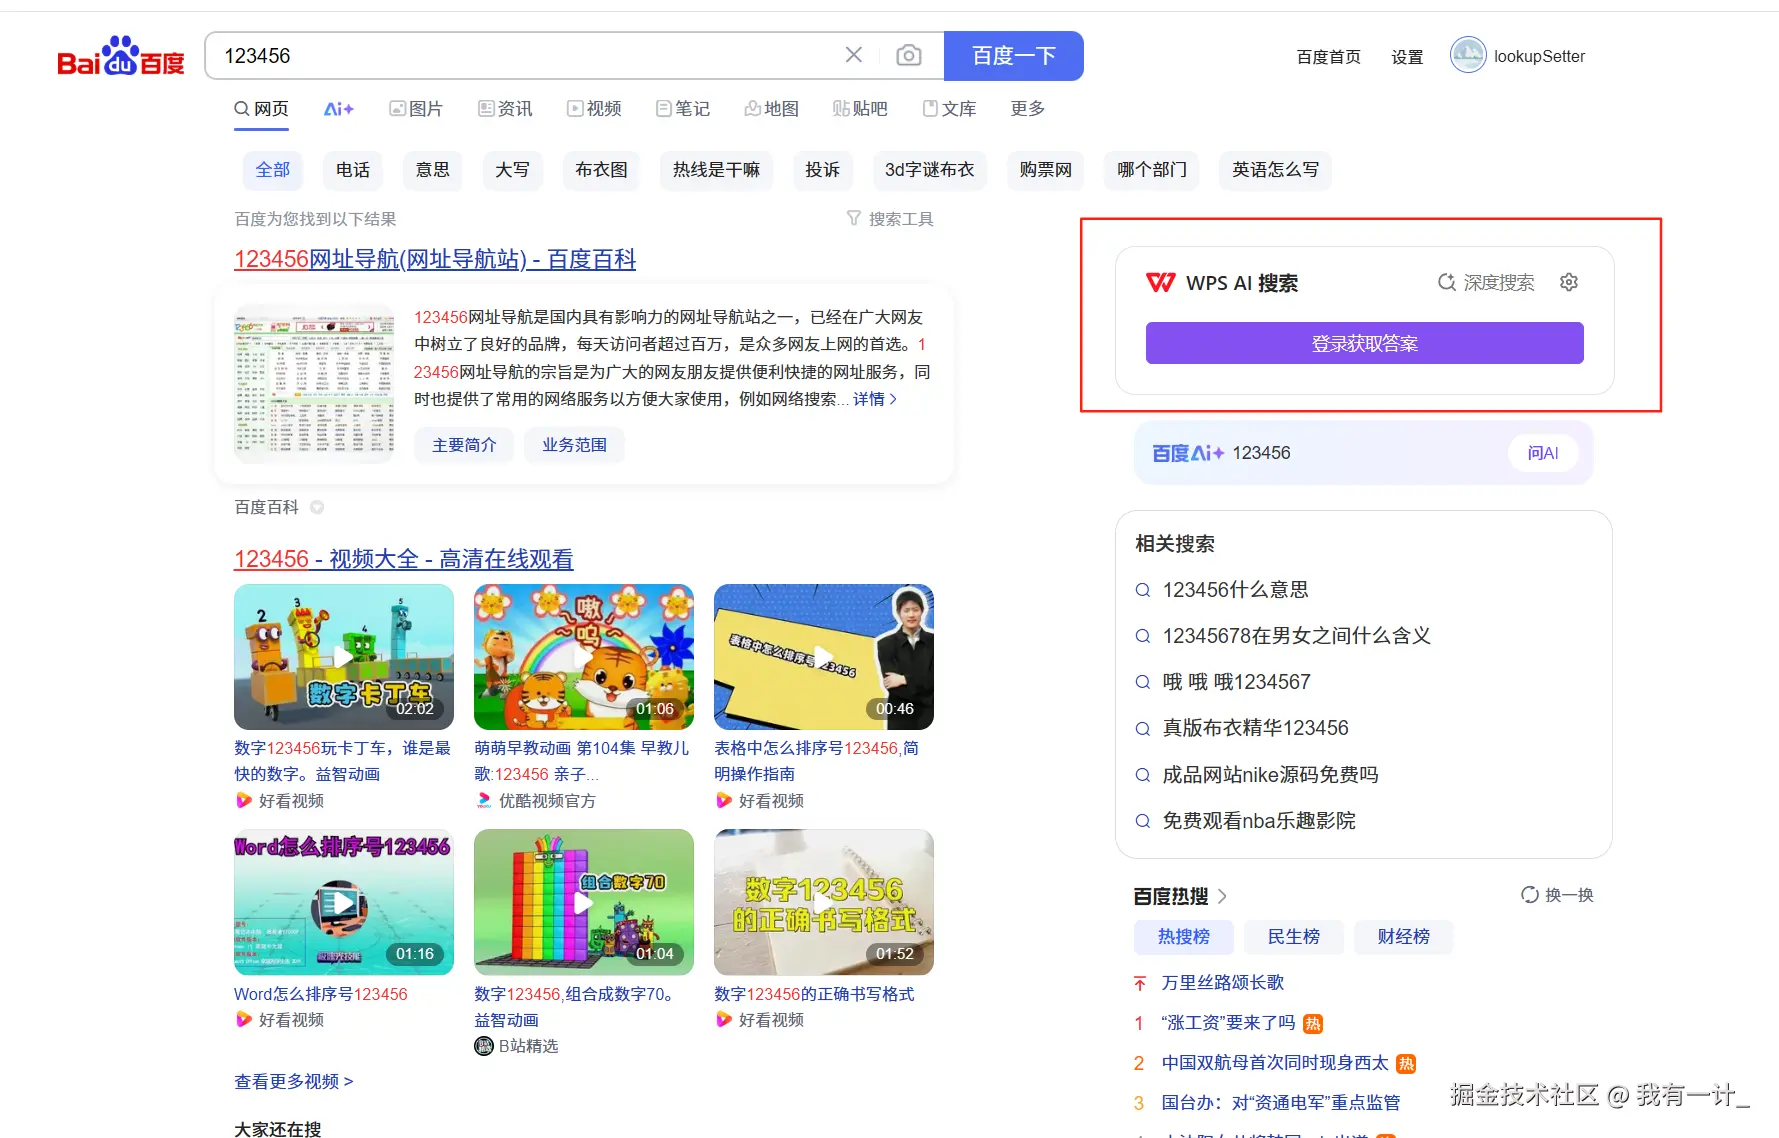The height and width of the screenshot is (1138, 1779).
Task: Play the 数字卡丁车 video thumbnail
Action: (x=343, y=656)
